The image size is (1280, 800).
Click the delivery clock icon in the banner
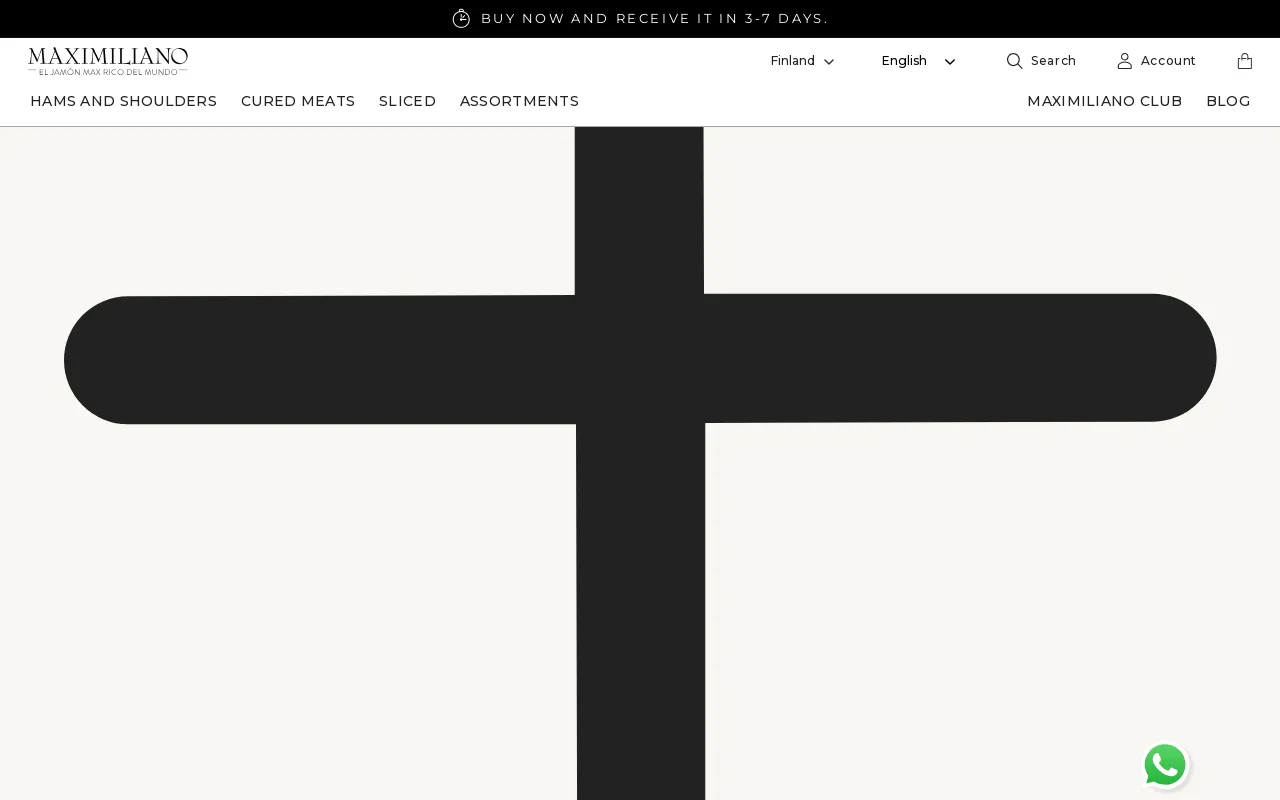pos(461,18)
